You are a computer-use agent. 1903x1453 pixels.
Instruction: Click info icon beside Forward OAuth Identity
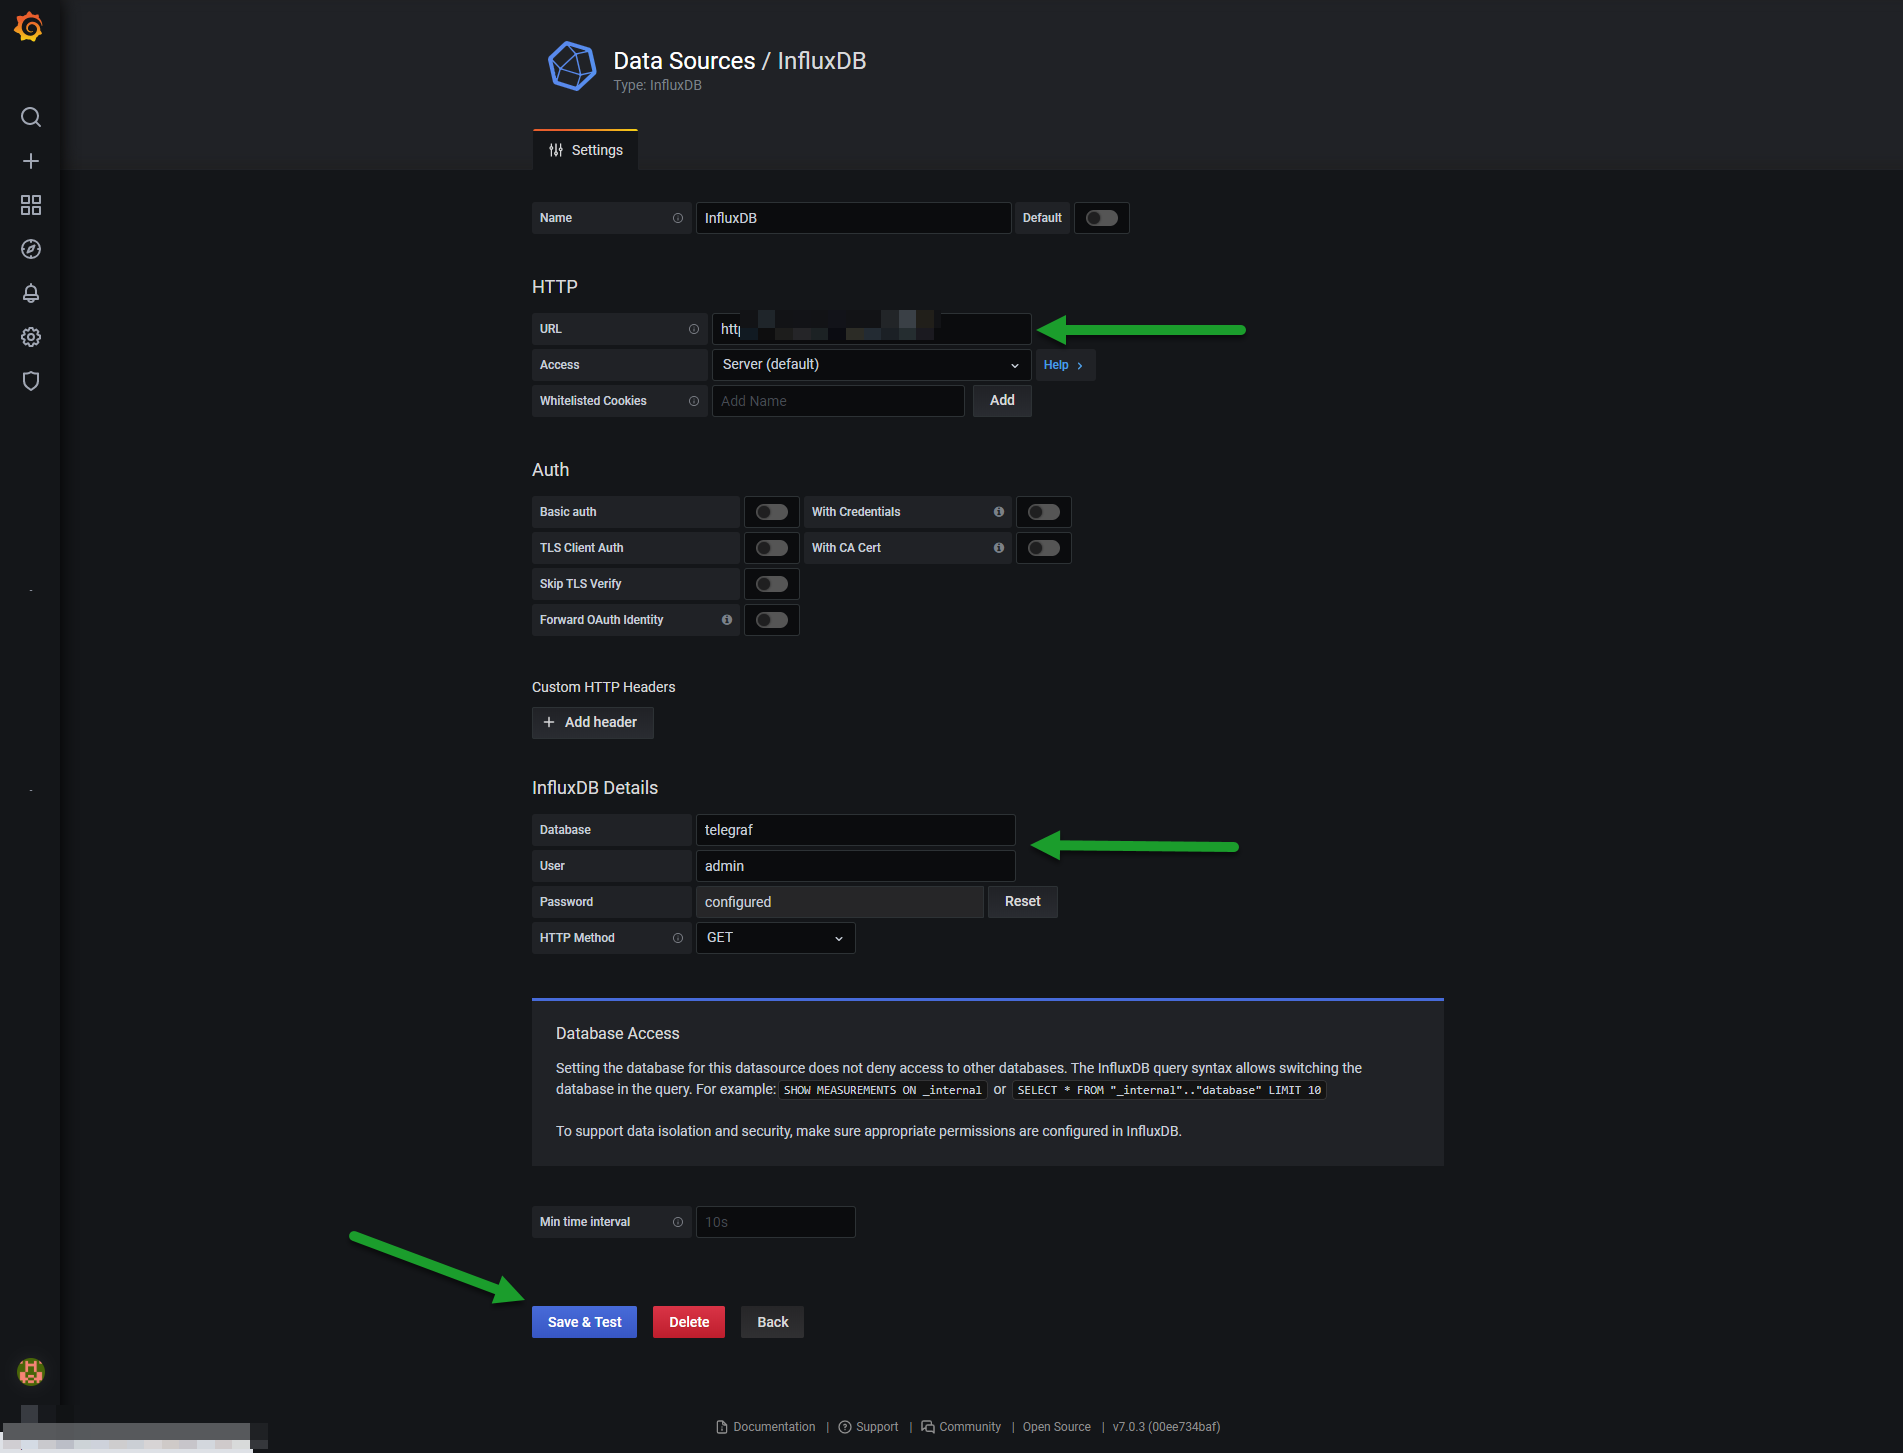tap(727, 620)
